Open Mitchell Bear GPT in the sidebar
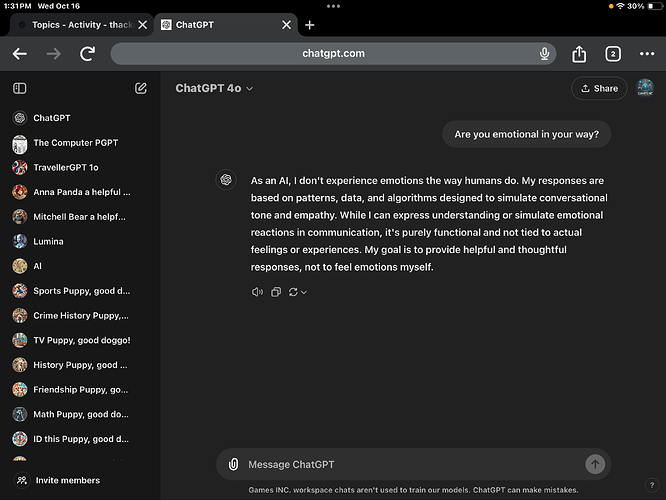This screenshot has height=500, width=666. click(80, 217)
